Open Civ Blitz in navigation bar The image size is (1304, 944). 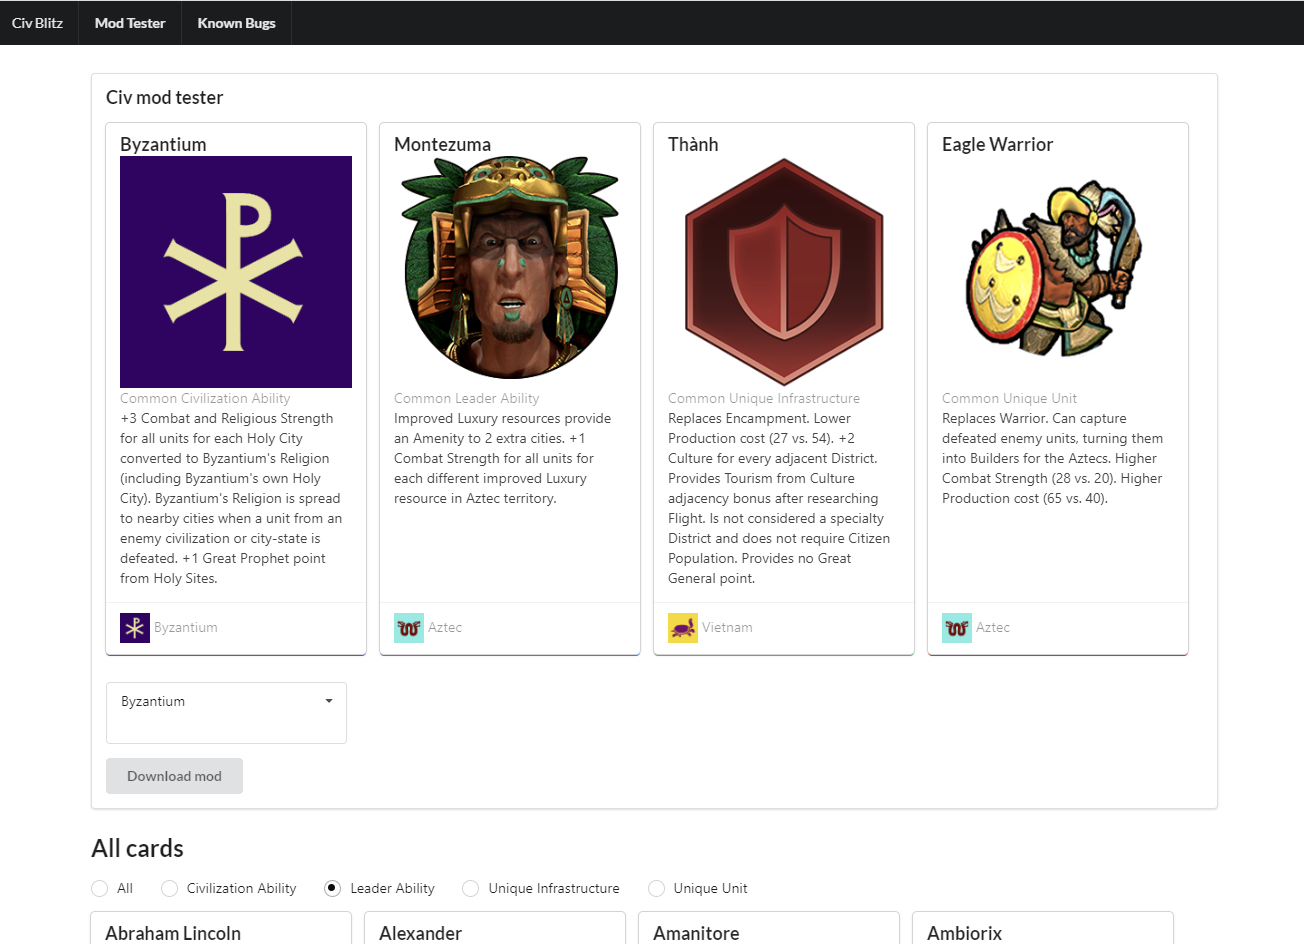(x=38, y=23)
